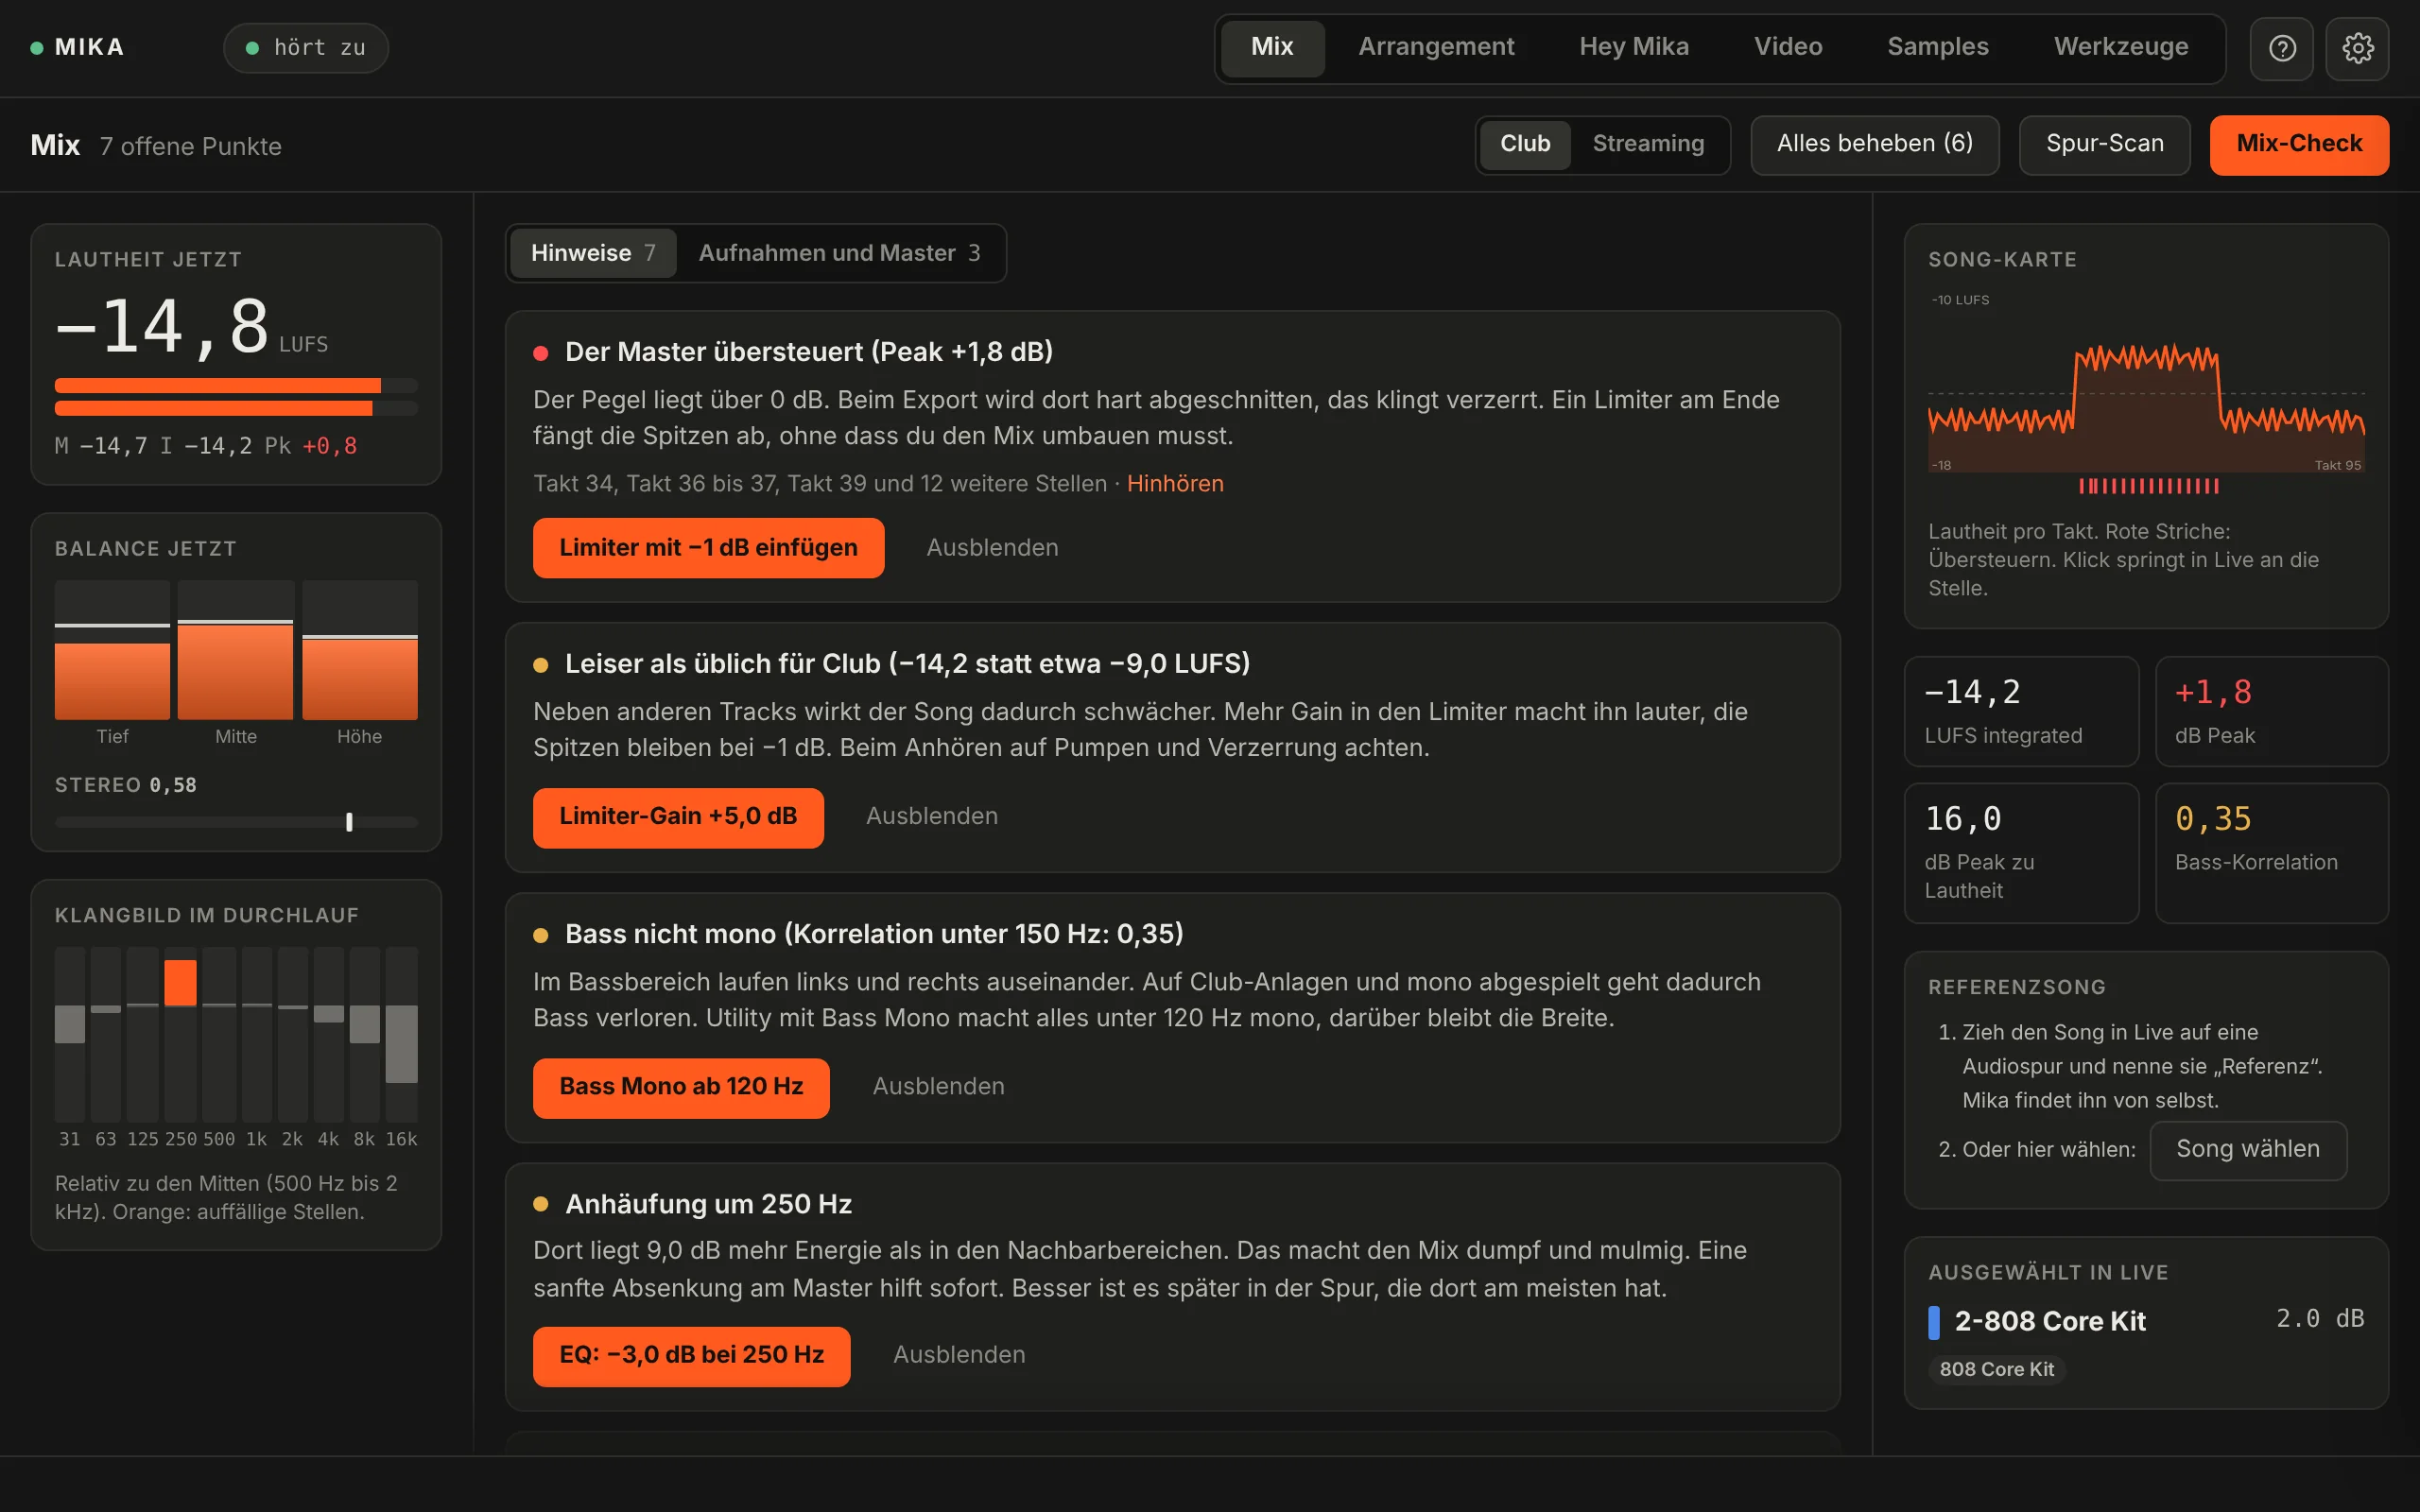Apply Limiter-Gain +5,0 dB

click(678, 817)
